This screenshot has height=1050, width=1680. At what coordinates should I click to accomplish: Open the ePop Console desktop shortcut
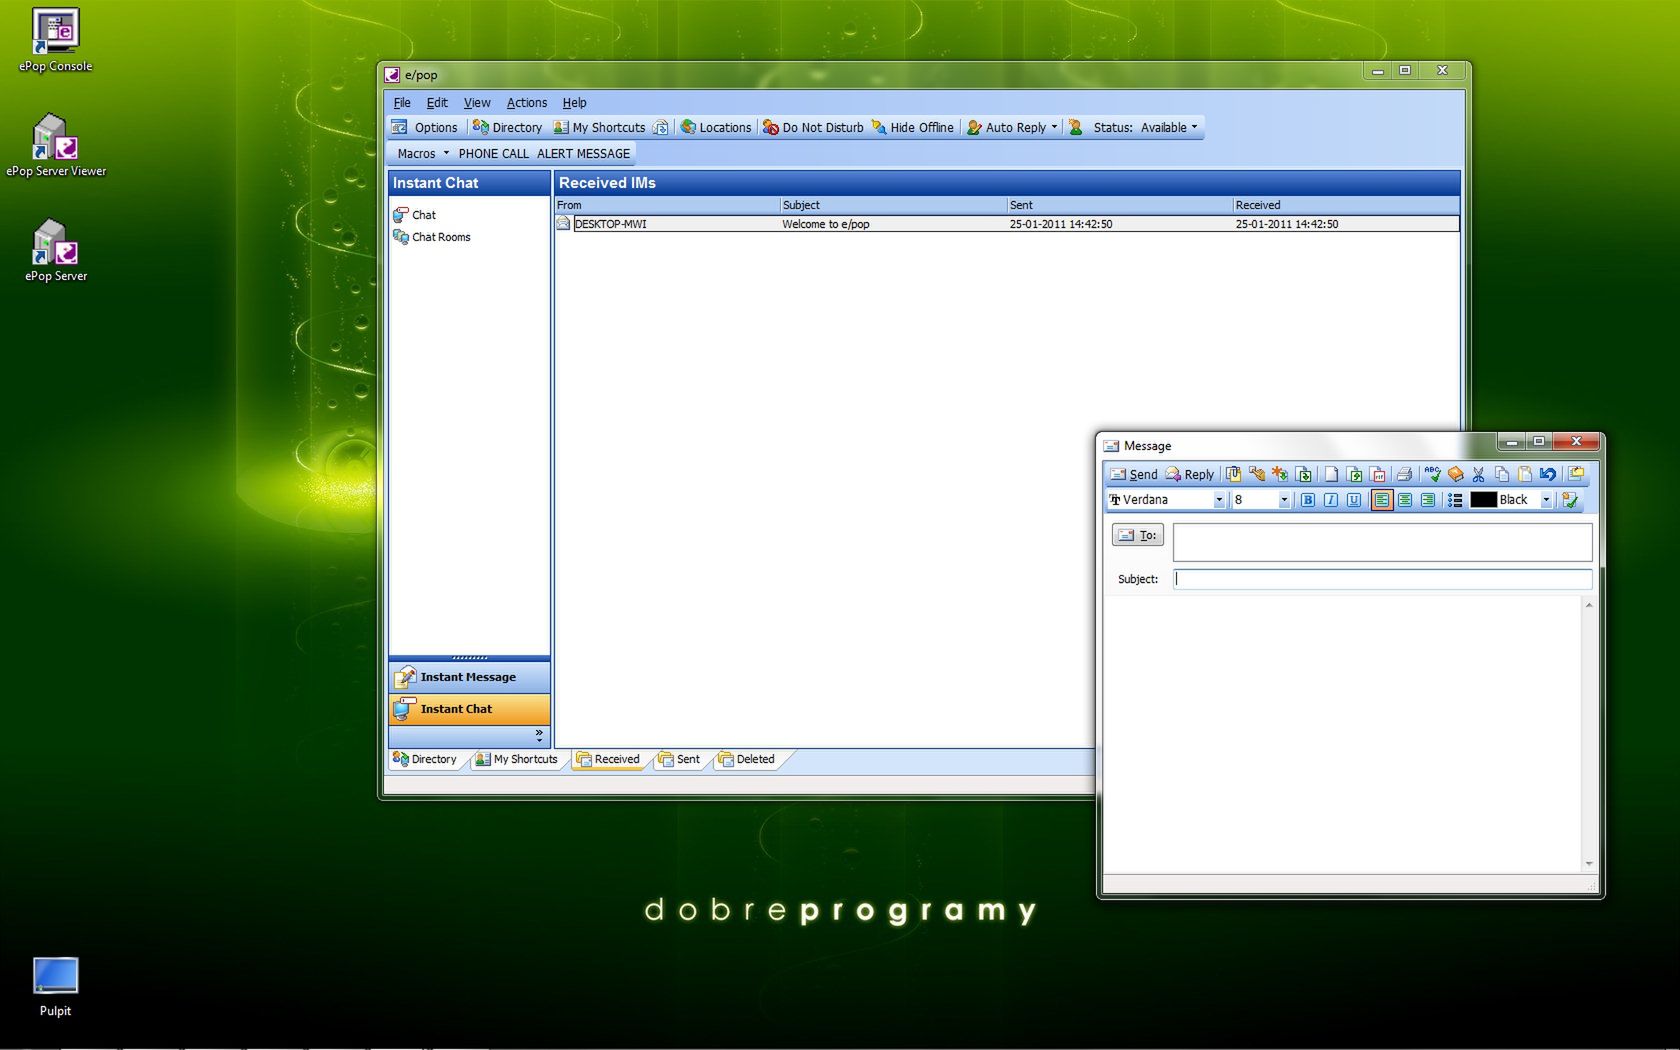pyautogui.click(x=56, y=40)
